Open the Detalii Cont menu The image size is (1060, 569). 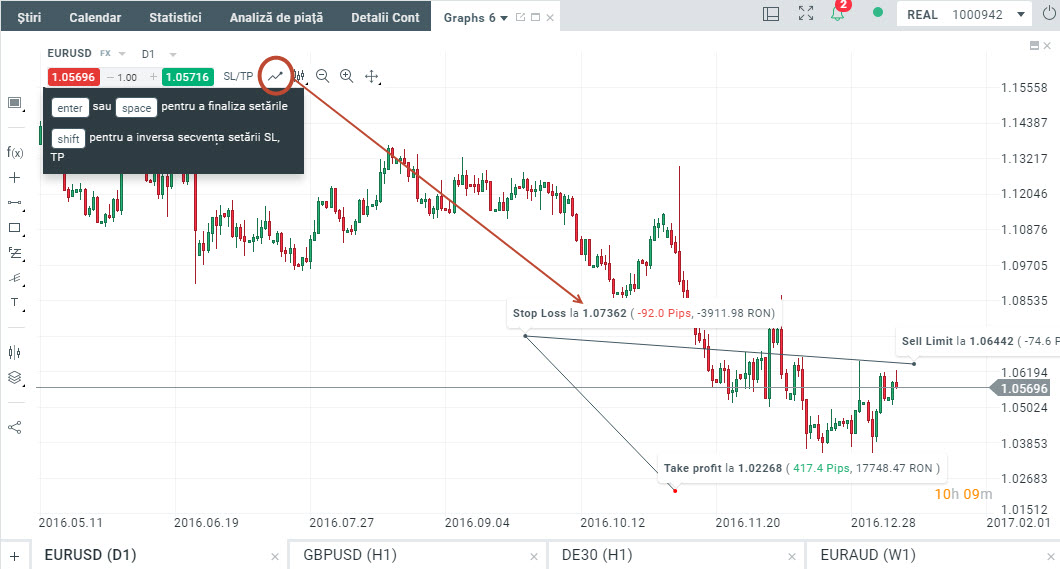(385, 18)
